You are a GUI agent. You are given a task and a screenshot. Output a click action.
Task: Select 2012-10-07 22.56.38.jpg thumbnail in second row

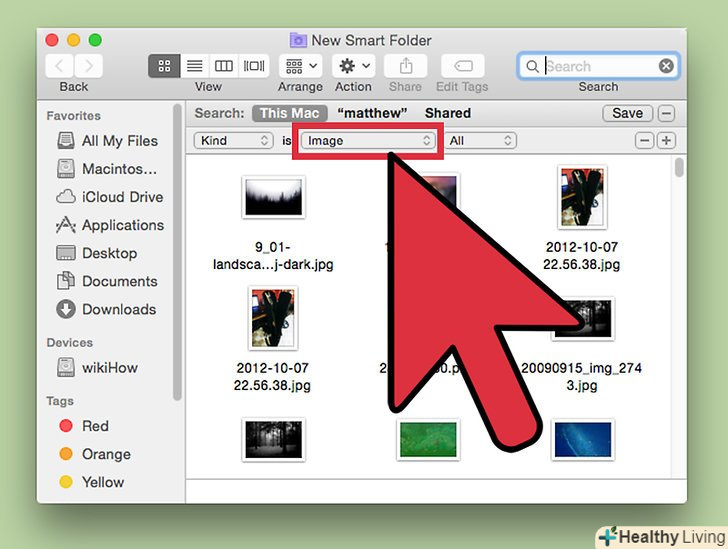[x=273, y=318]
